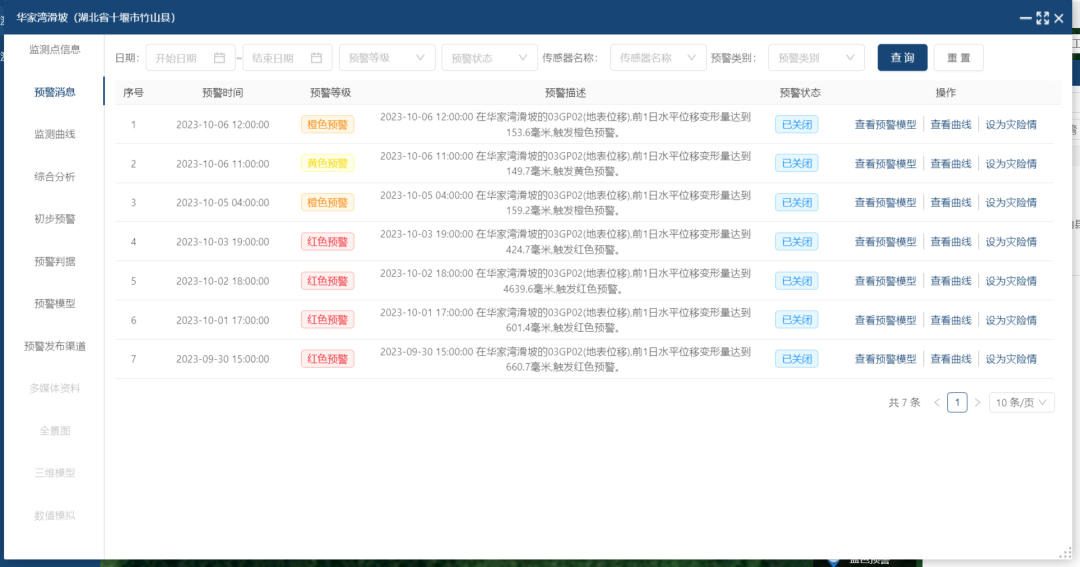Click 查看曲线 in row 5
This screenshot has height=567, width=1080.
[x=951, y=281]
